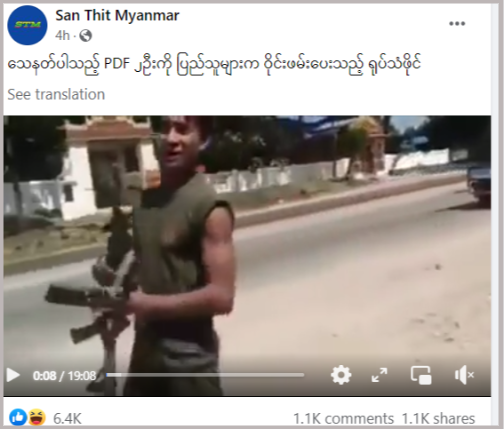504x429 pixels.
Task: Click the Burmese post caption text
Action: 214,64
